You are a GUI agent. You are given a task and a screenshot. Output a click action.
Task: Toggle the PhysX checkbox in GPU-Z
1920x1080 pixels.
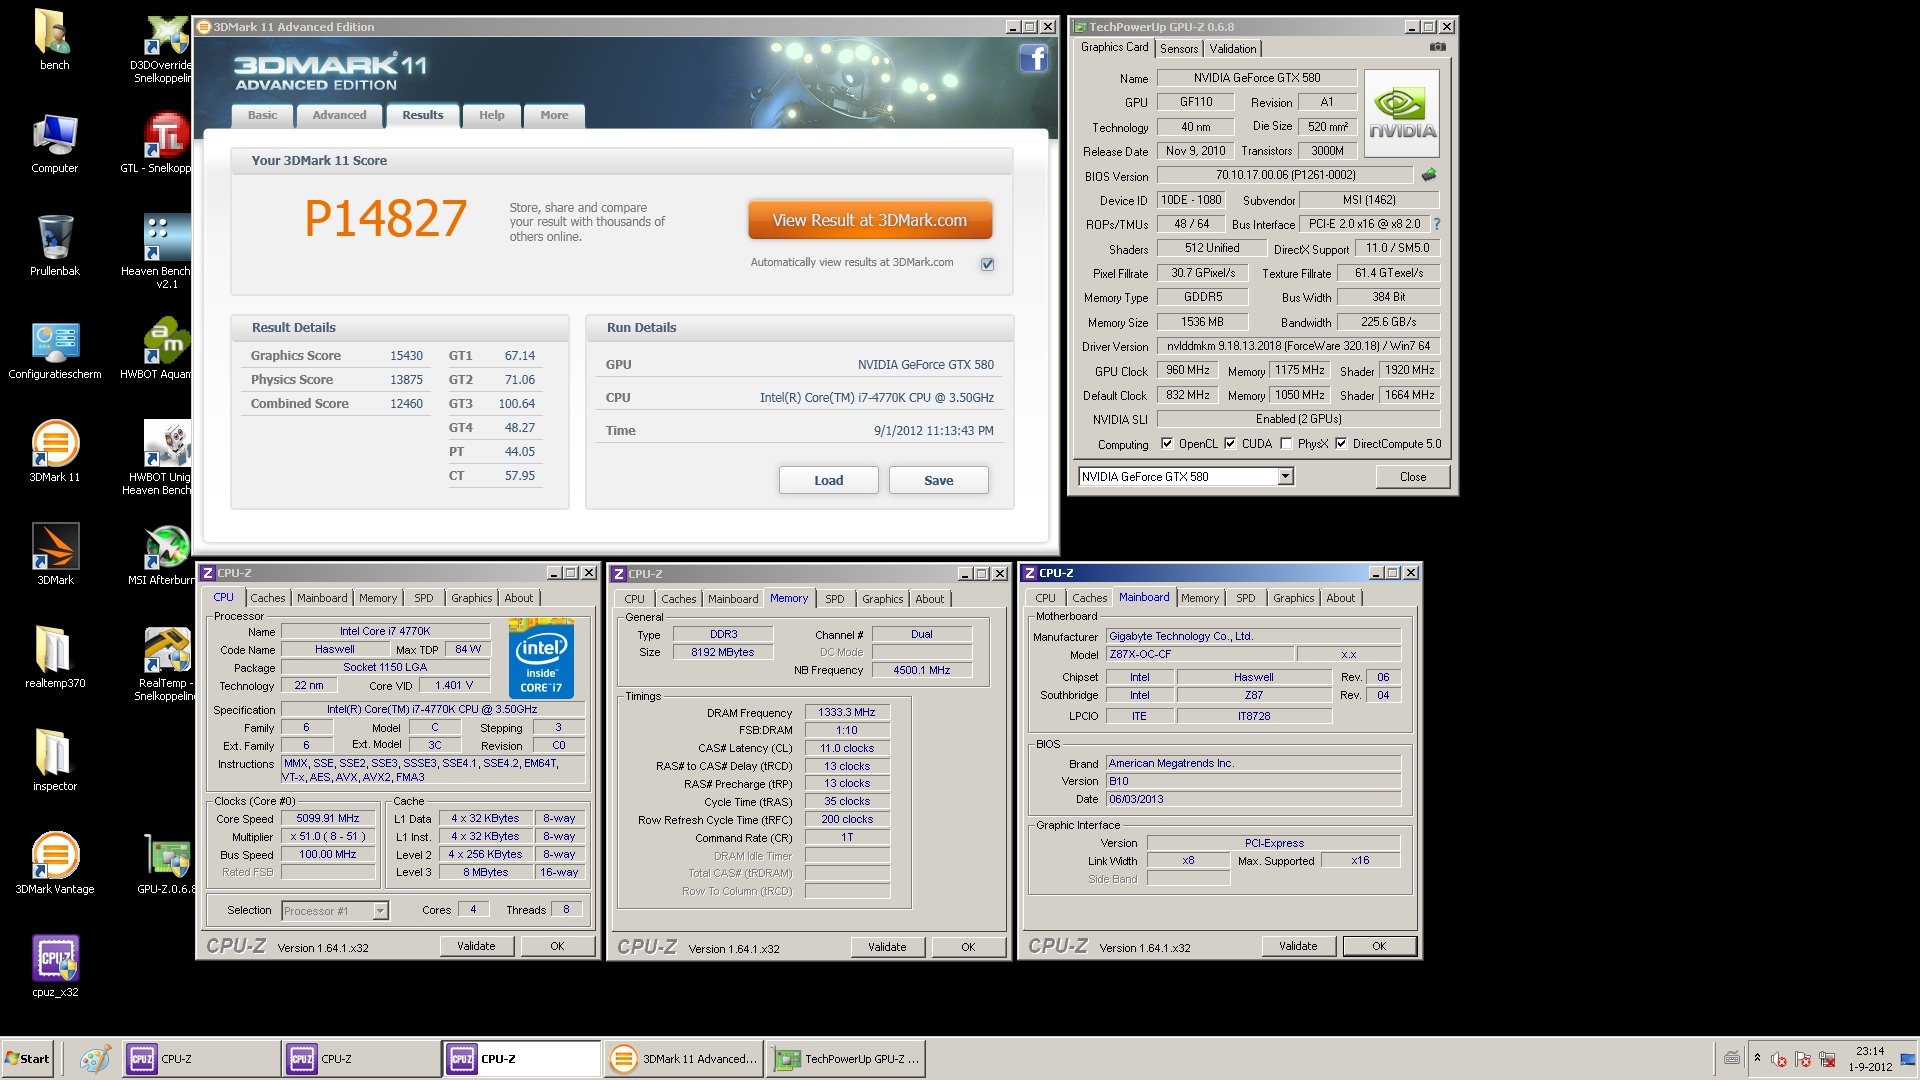point(1286,444)
